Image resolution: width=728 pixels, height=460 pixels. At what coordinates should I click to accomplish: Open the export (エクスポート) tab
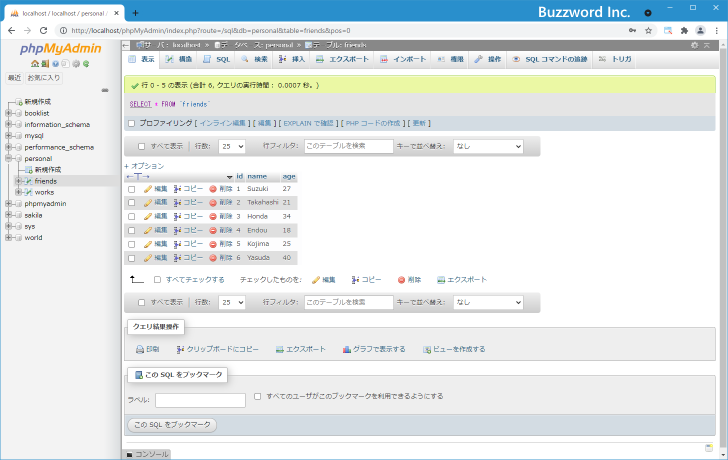click(342, 59)
